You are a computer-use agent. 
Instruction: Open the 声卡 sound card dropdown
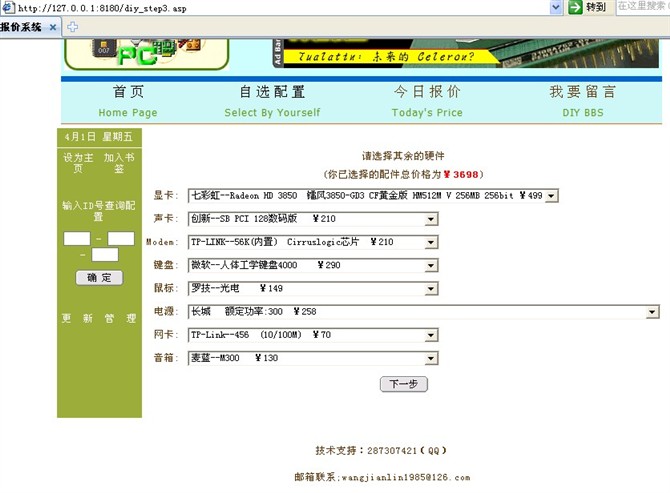click(313, 219)
